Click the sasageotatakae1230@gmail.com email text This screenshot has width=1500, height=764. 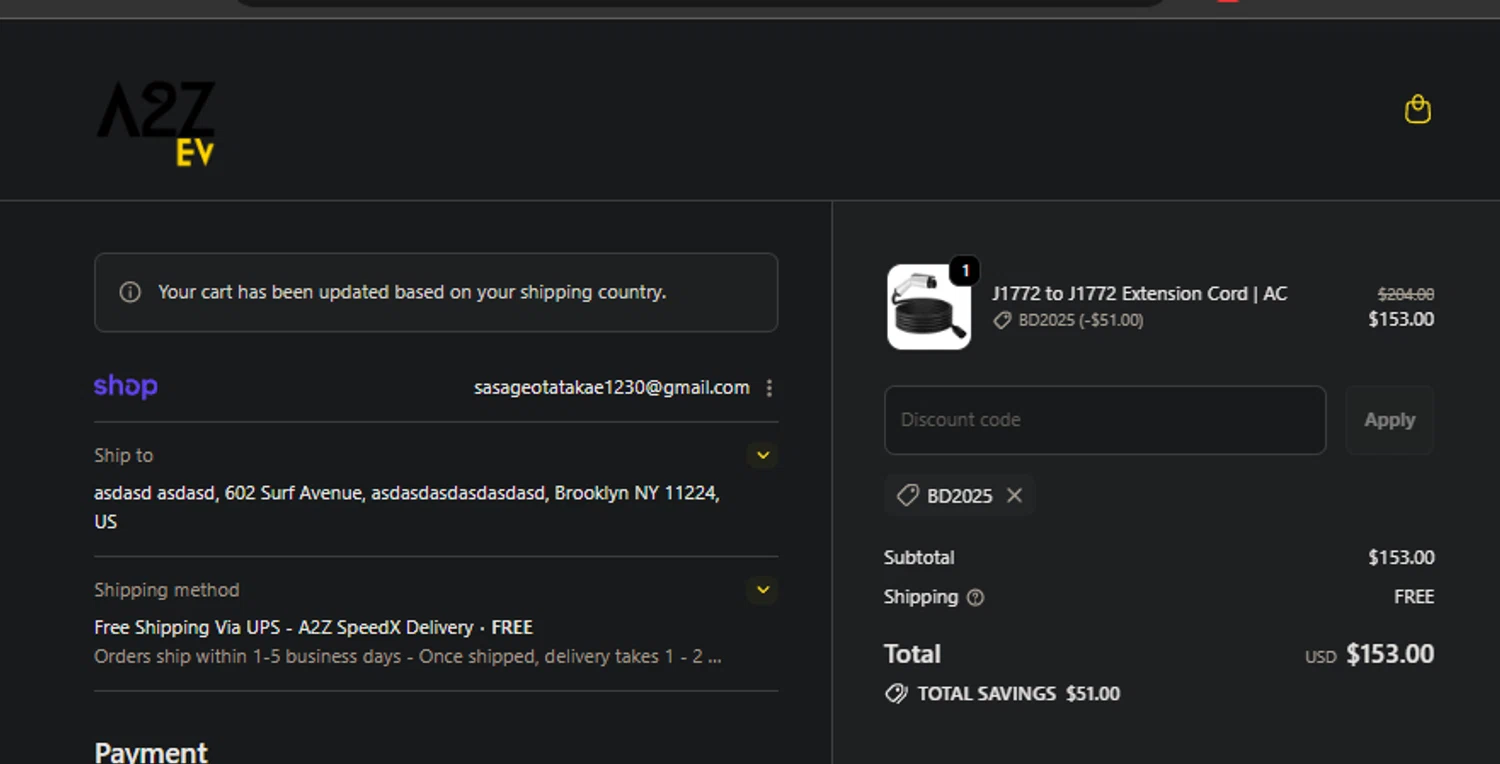[x=612, y=387]
